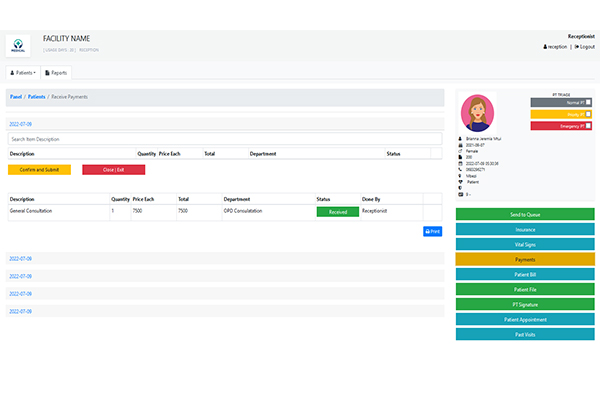Click the reception user icon
This screenshot has width=600, height=400.
point(545,46)
